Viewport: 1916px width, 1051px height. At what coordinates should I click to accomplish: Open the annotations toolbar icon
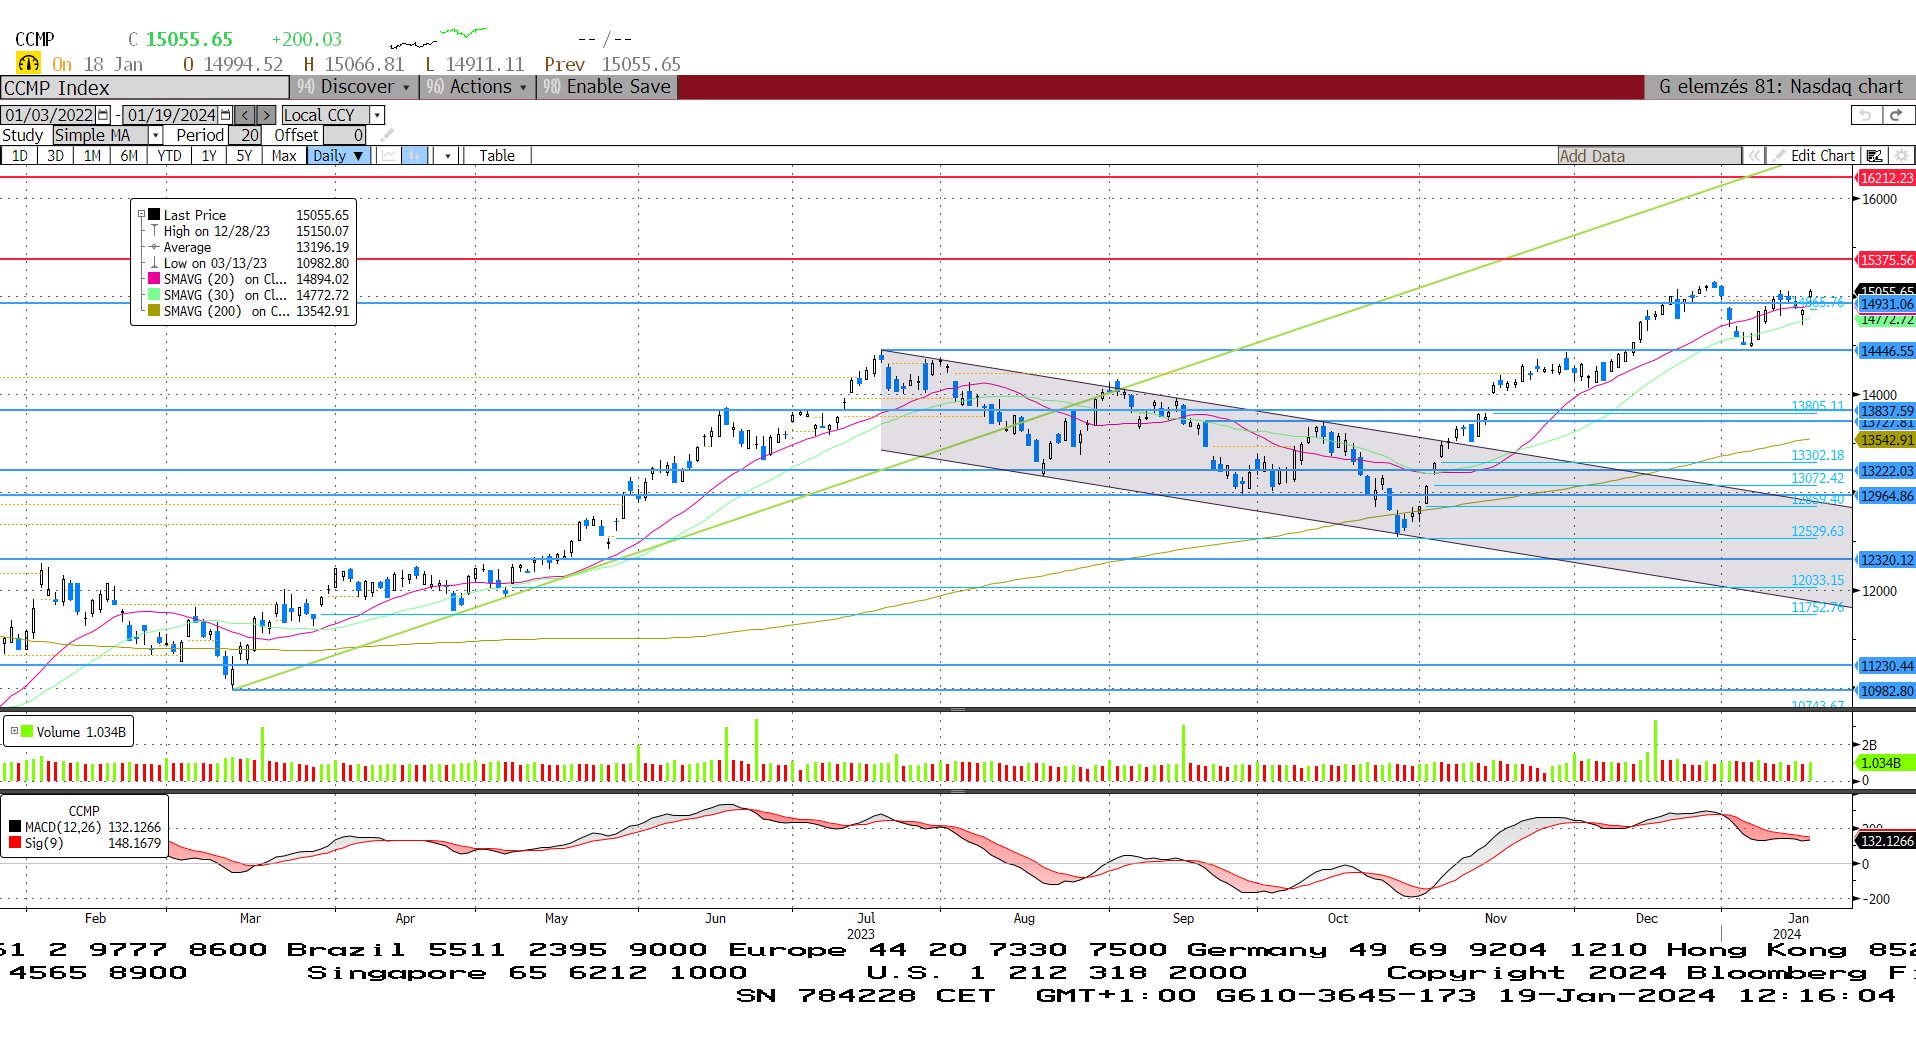1875,156
